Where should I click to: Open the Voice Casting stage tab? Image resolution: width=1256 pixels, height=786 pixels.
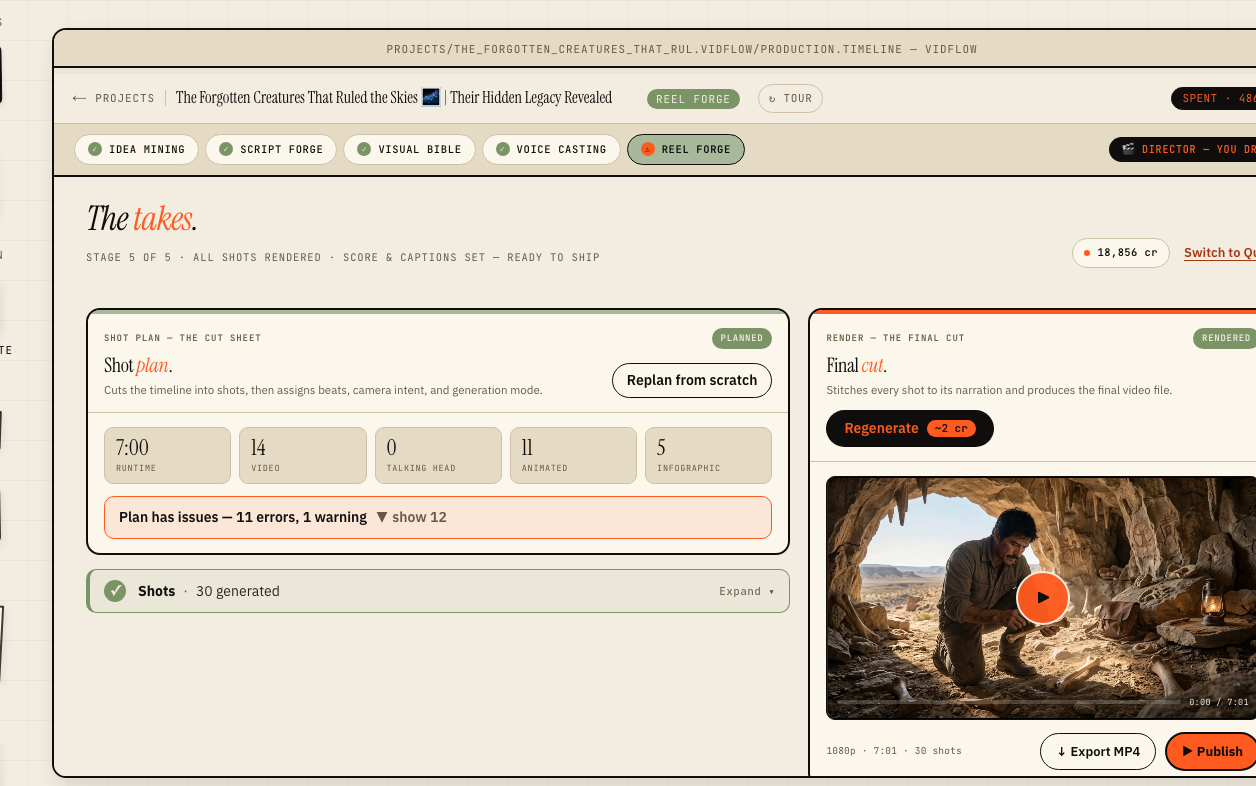(x=551, y=149)
